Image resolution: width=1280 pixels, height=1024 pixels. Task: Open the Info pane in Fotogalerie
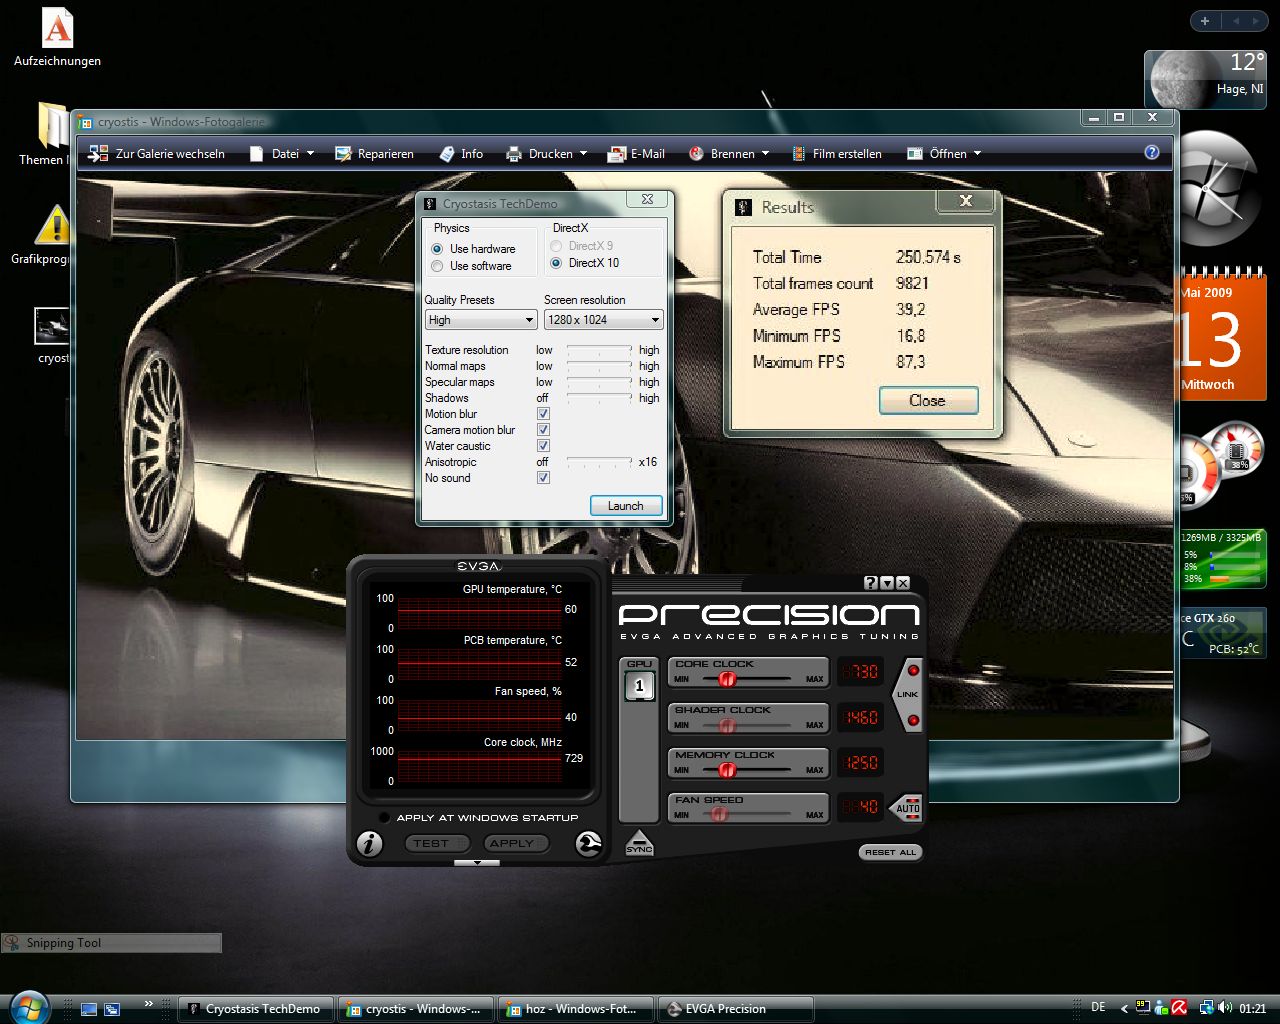click(460, 154)
